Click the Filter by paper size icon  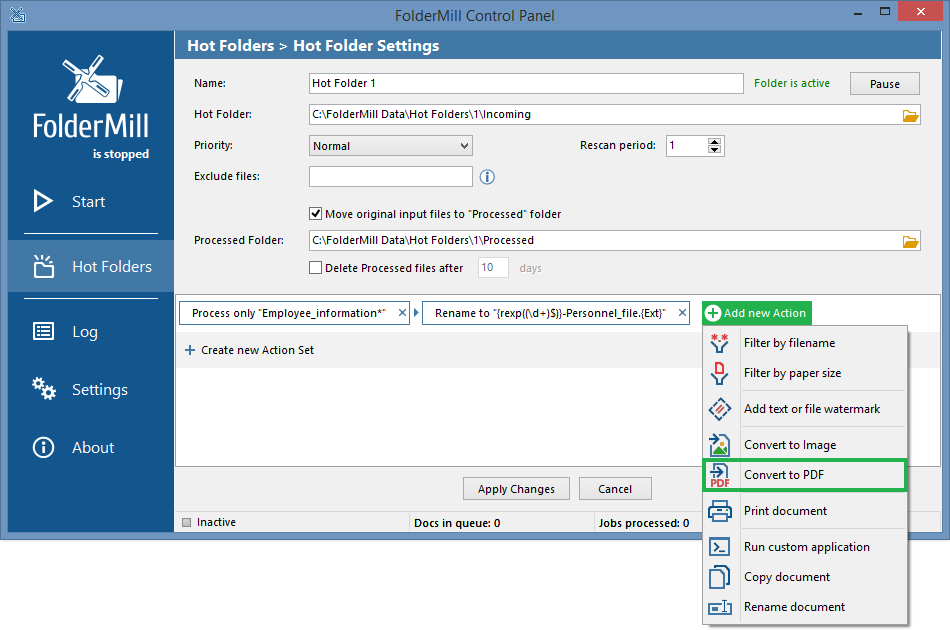click(719, 373)
